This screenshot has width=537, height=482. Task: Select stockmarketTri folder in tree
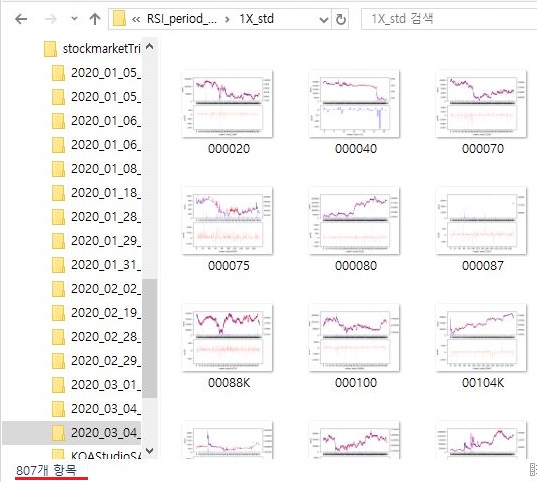pyautogui.click(x=102, y=49)
